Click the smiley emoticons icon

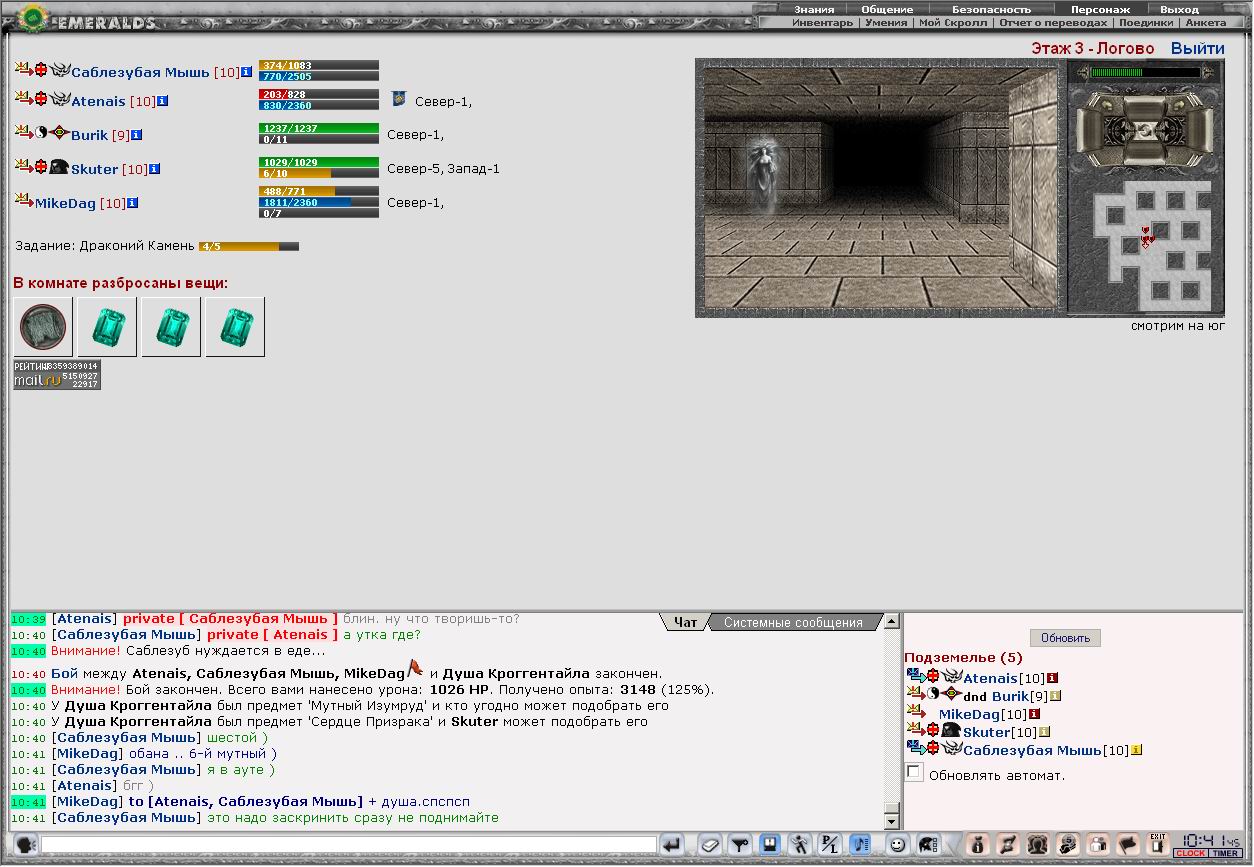coord(897,845)
